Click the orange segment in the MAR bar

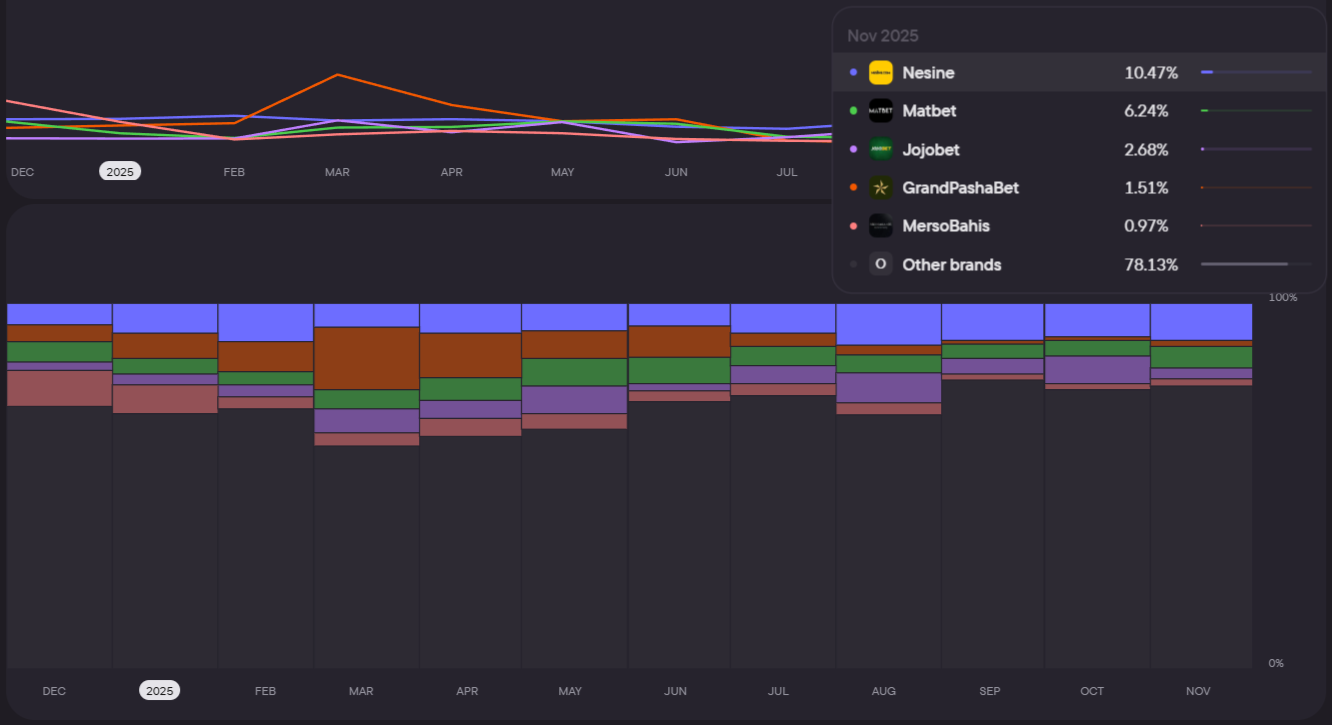point(366,358)
